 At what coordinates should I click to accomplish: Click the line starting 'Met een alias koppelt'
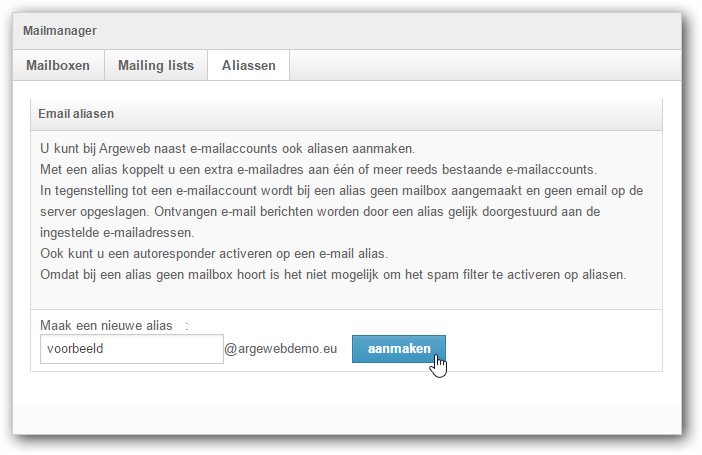coord(318,170)
